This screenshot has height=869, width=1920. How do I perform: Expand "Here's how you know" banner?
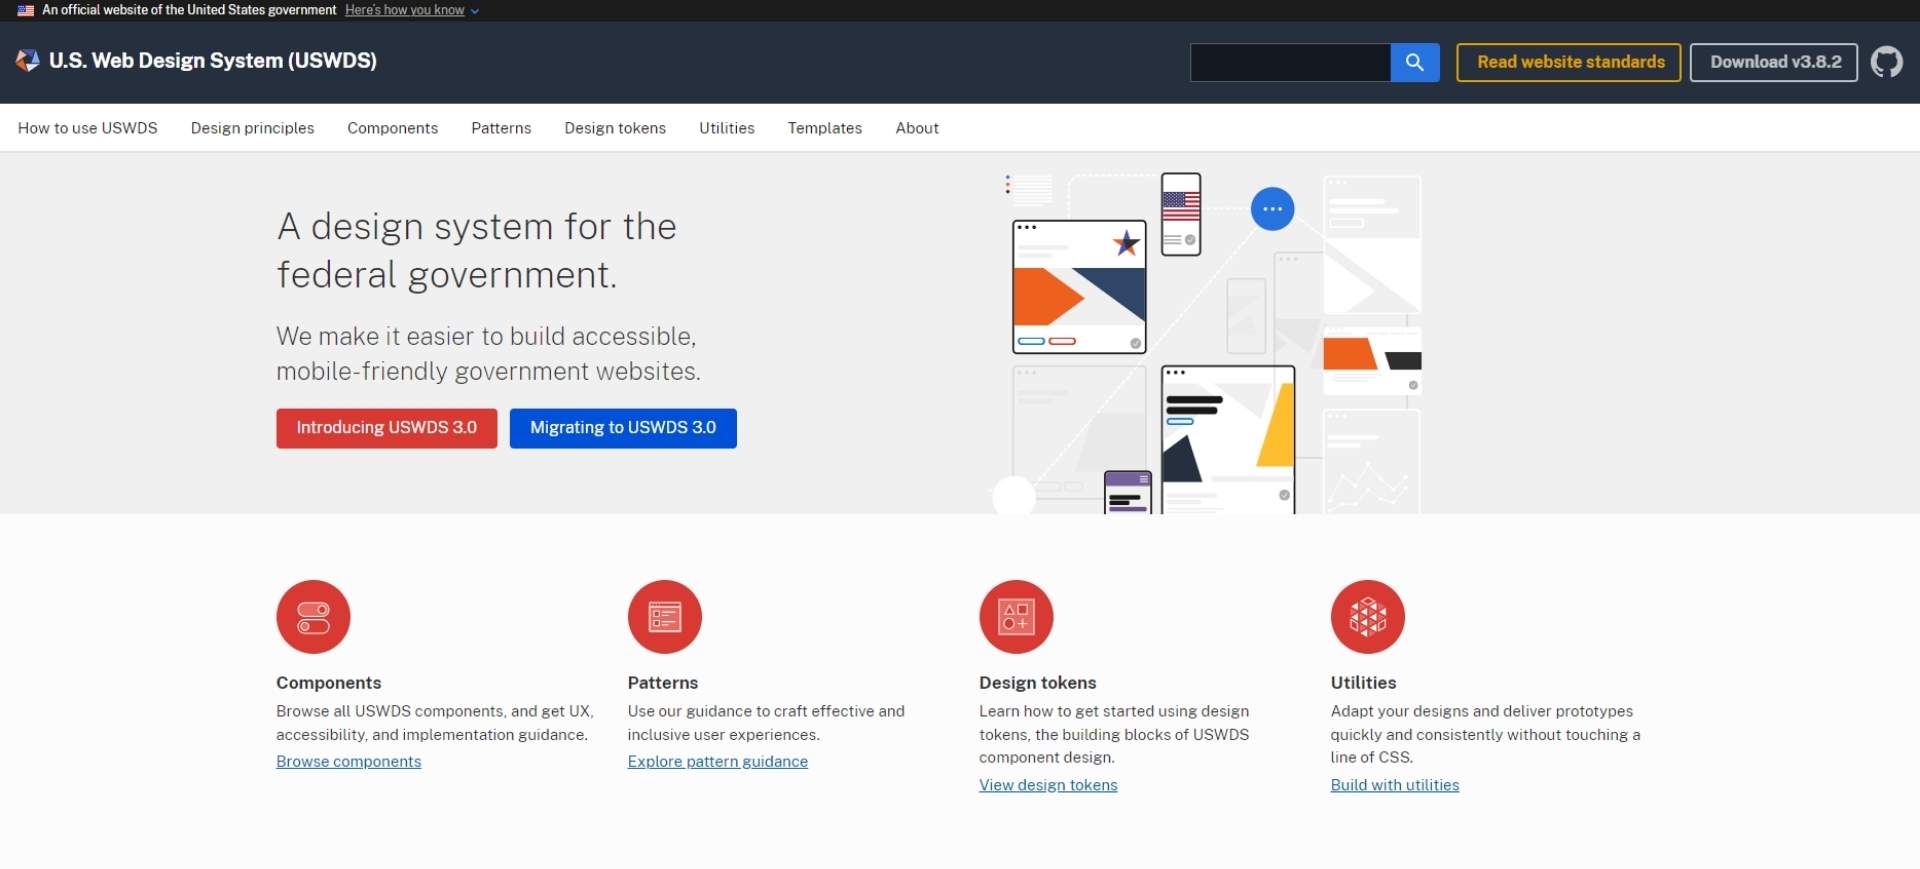(x=411, y=10)
